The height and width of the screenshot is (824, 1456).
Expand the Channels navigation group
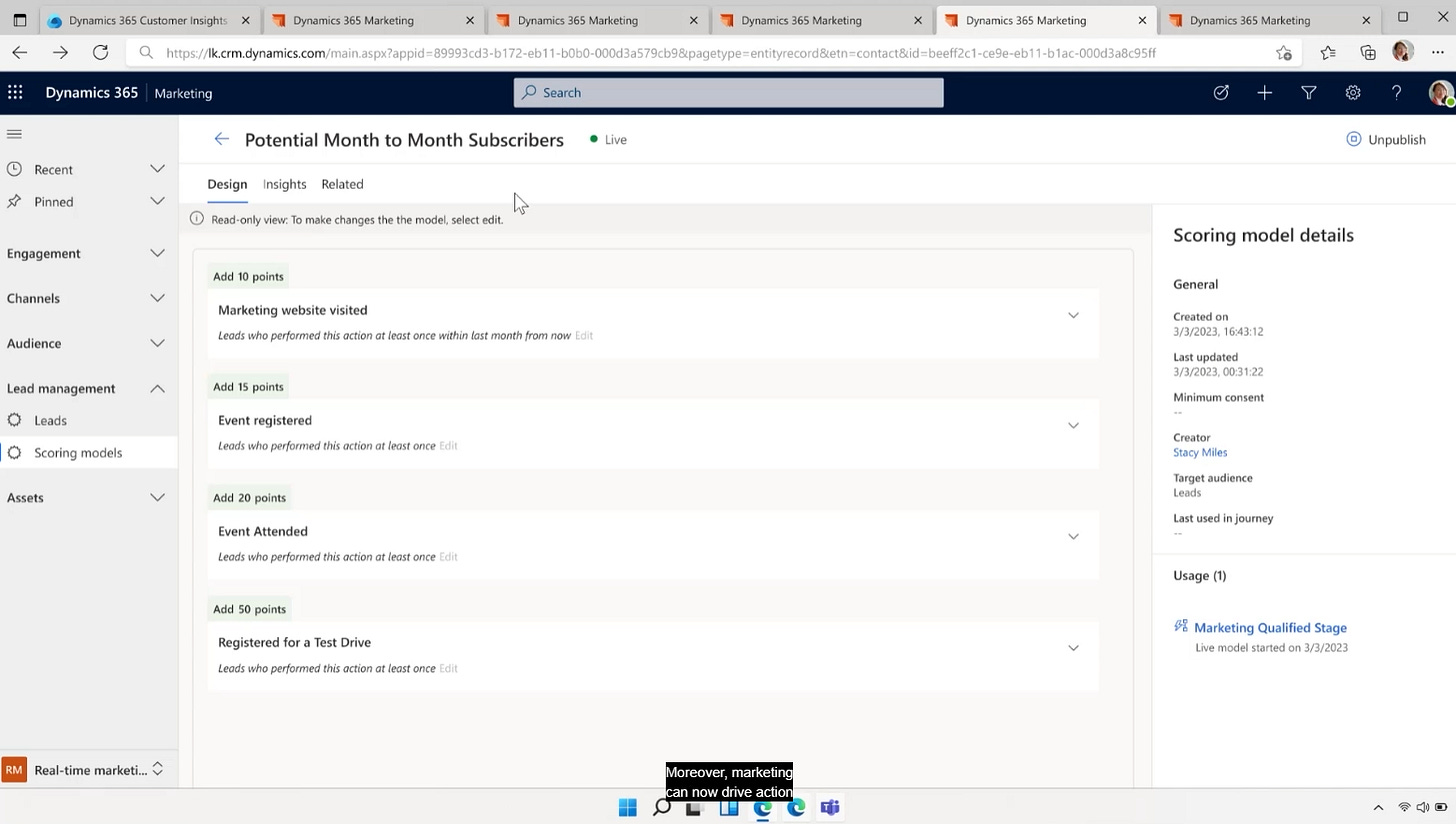click(157, 298)
